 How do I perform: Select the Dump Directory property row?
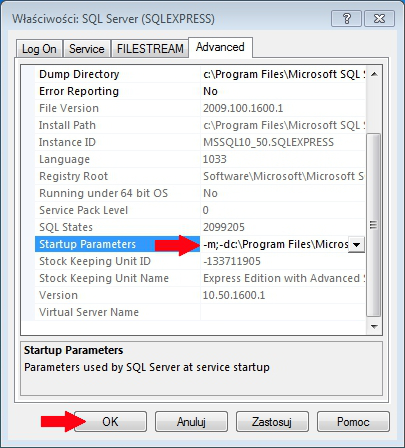click(x=200, y=74)
